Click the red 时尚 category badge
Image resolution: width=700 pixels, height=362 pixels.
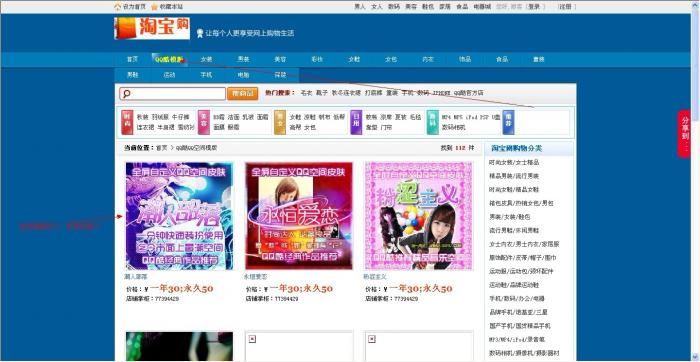127,122
